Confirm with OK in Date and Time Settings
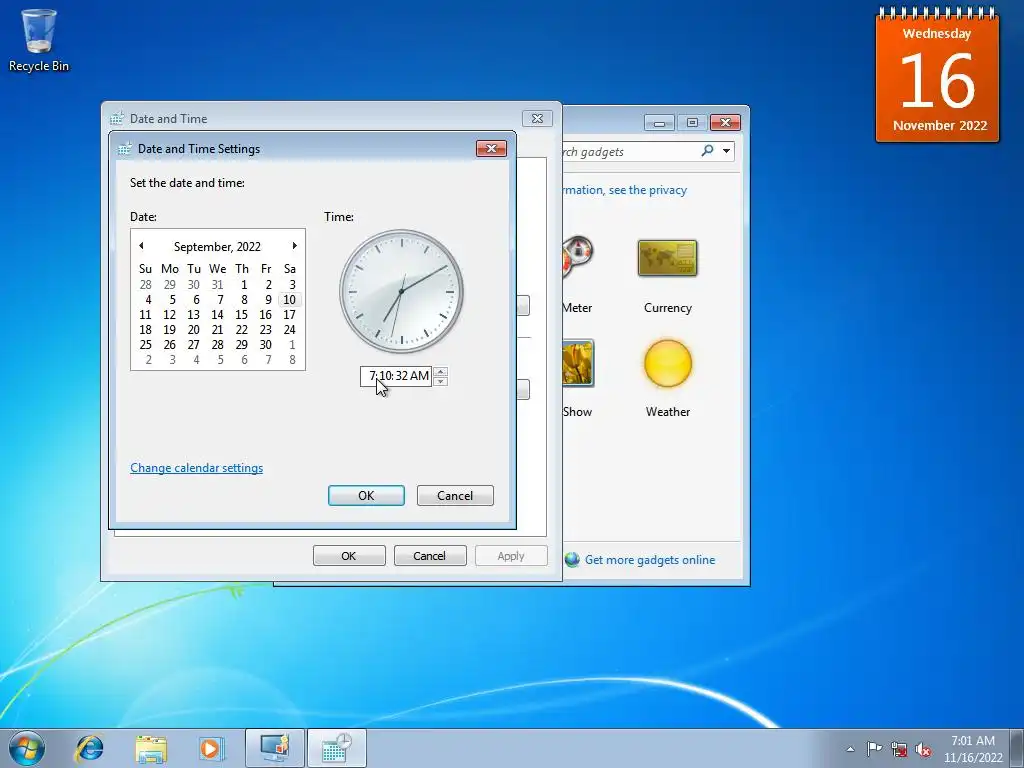This screenshot has width=1024, height=768. point(366,496)
